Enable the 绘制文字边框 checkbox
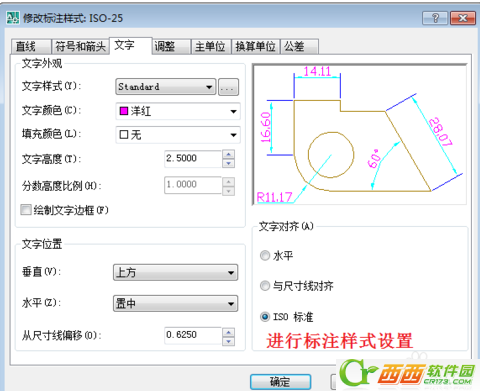The width and height of the screenshot is (480, 391). 26,210
